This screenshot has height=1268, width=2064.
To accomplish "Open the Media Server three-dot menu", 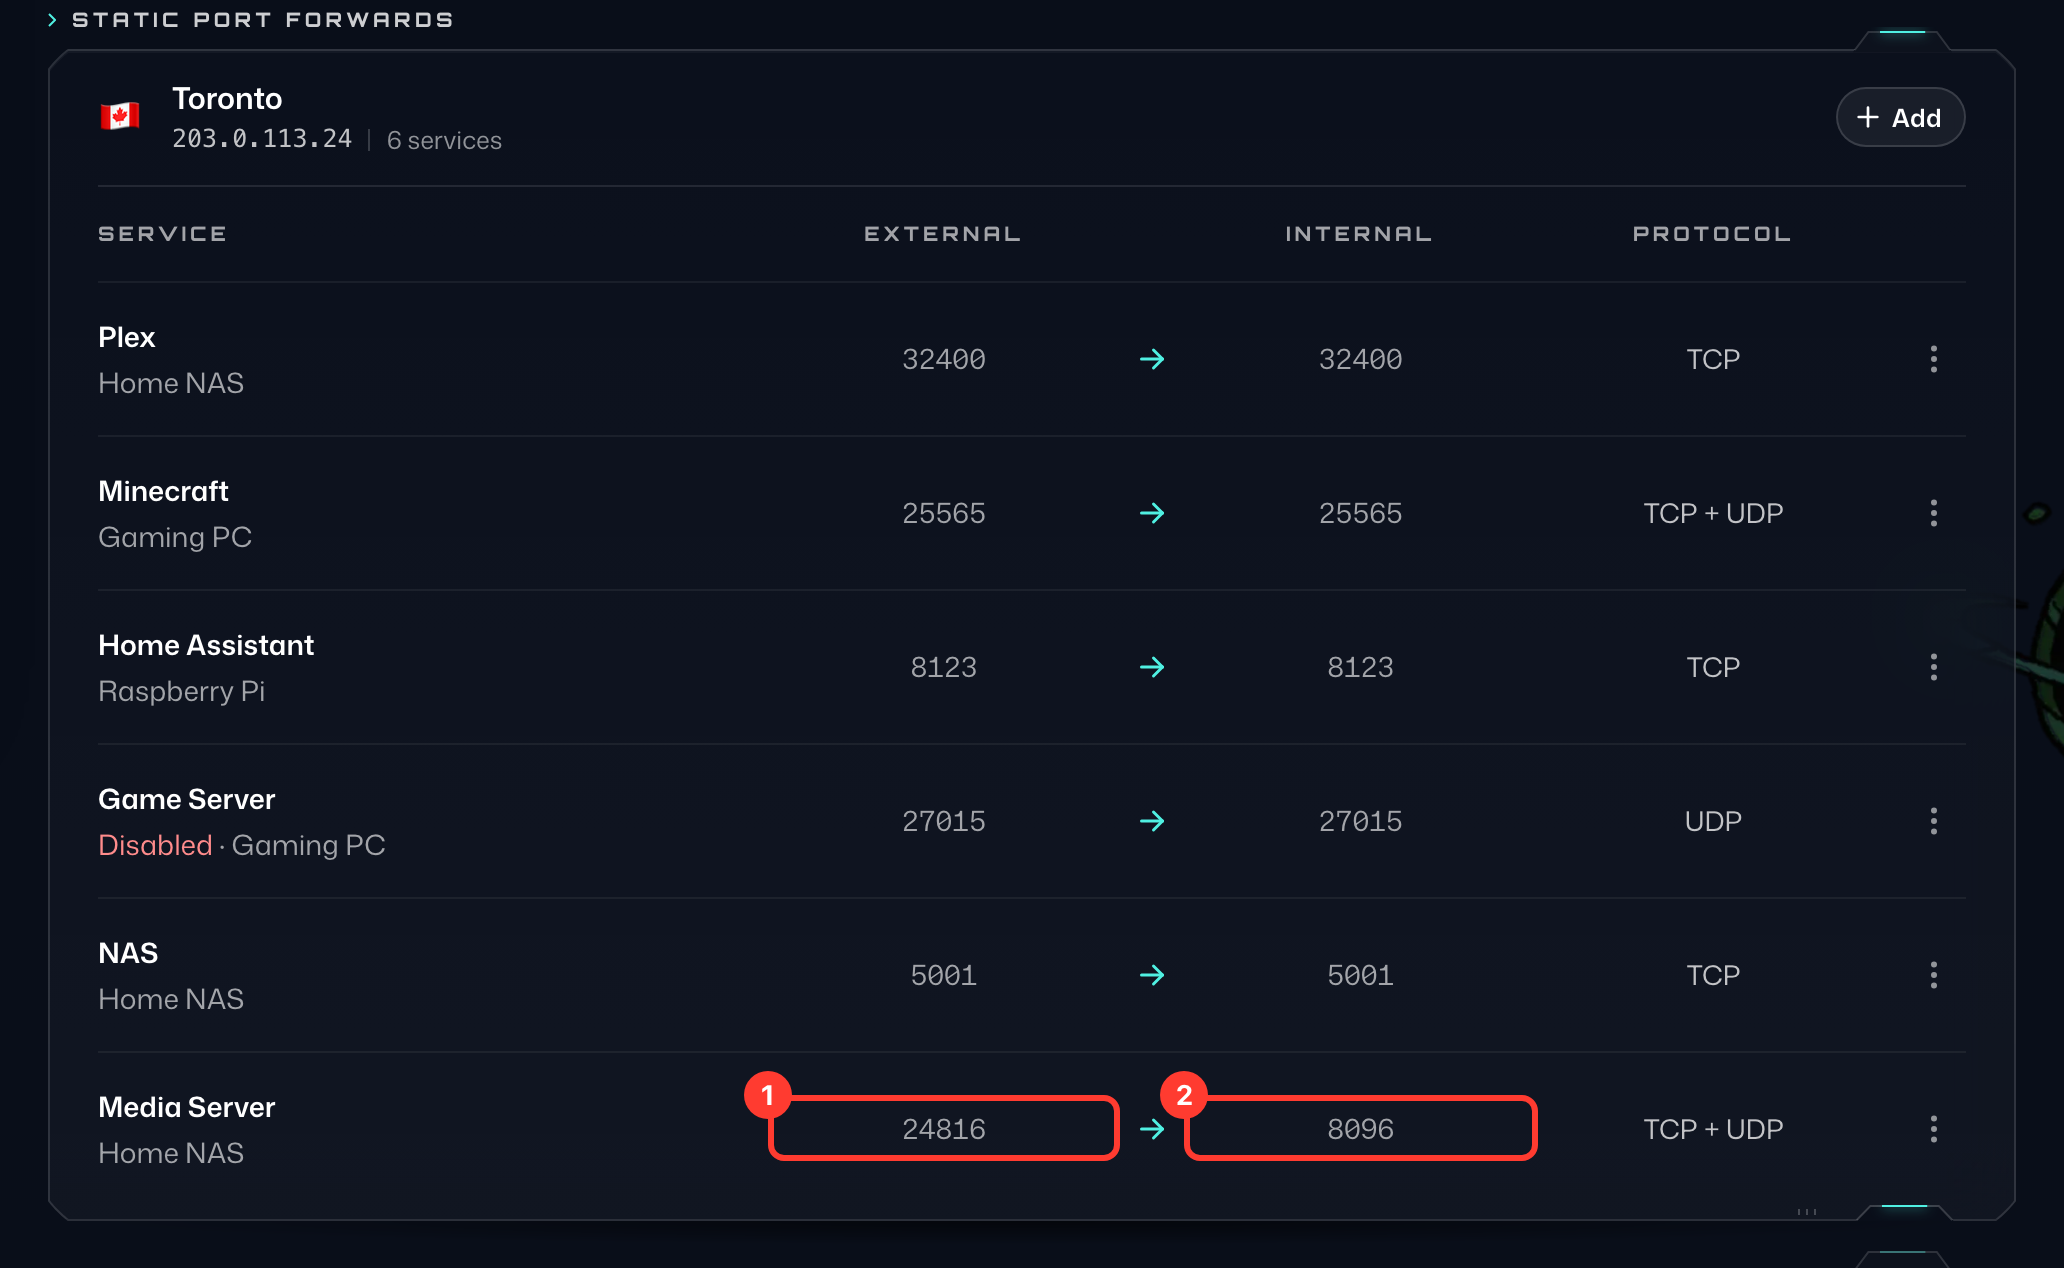I will pyautogui.click(x=1933, y=1129).
